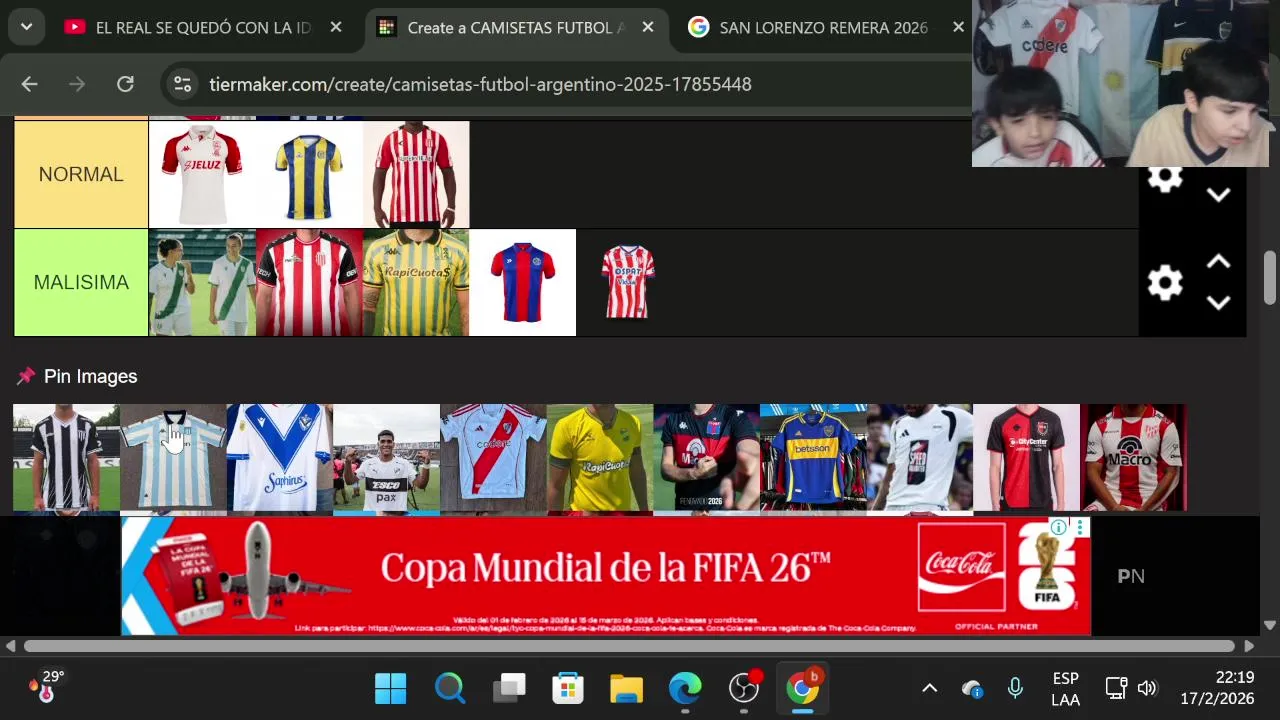1280x720 pixels.
Task: Click the tiermaker.com URL address field
Action: point(480,84)
